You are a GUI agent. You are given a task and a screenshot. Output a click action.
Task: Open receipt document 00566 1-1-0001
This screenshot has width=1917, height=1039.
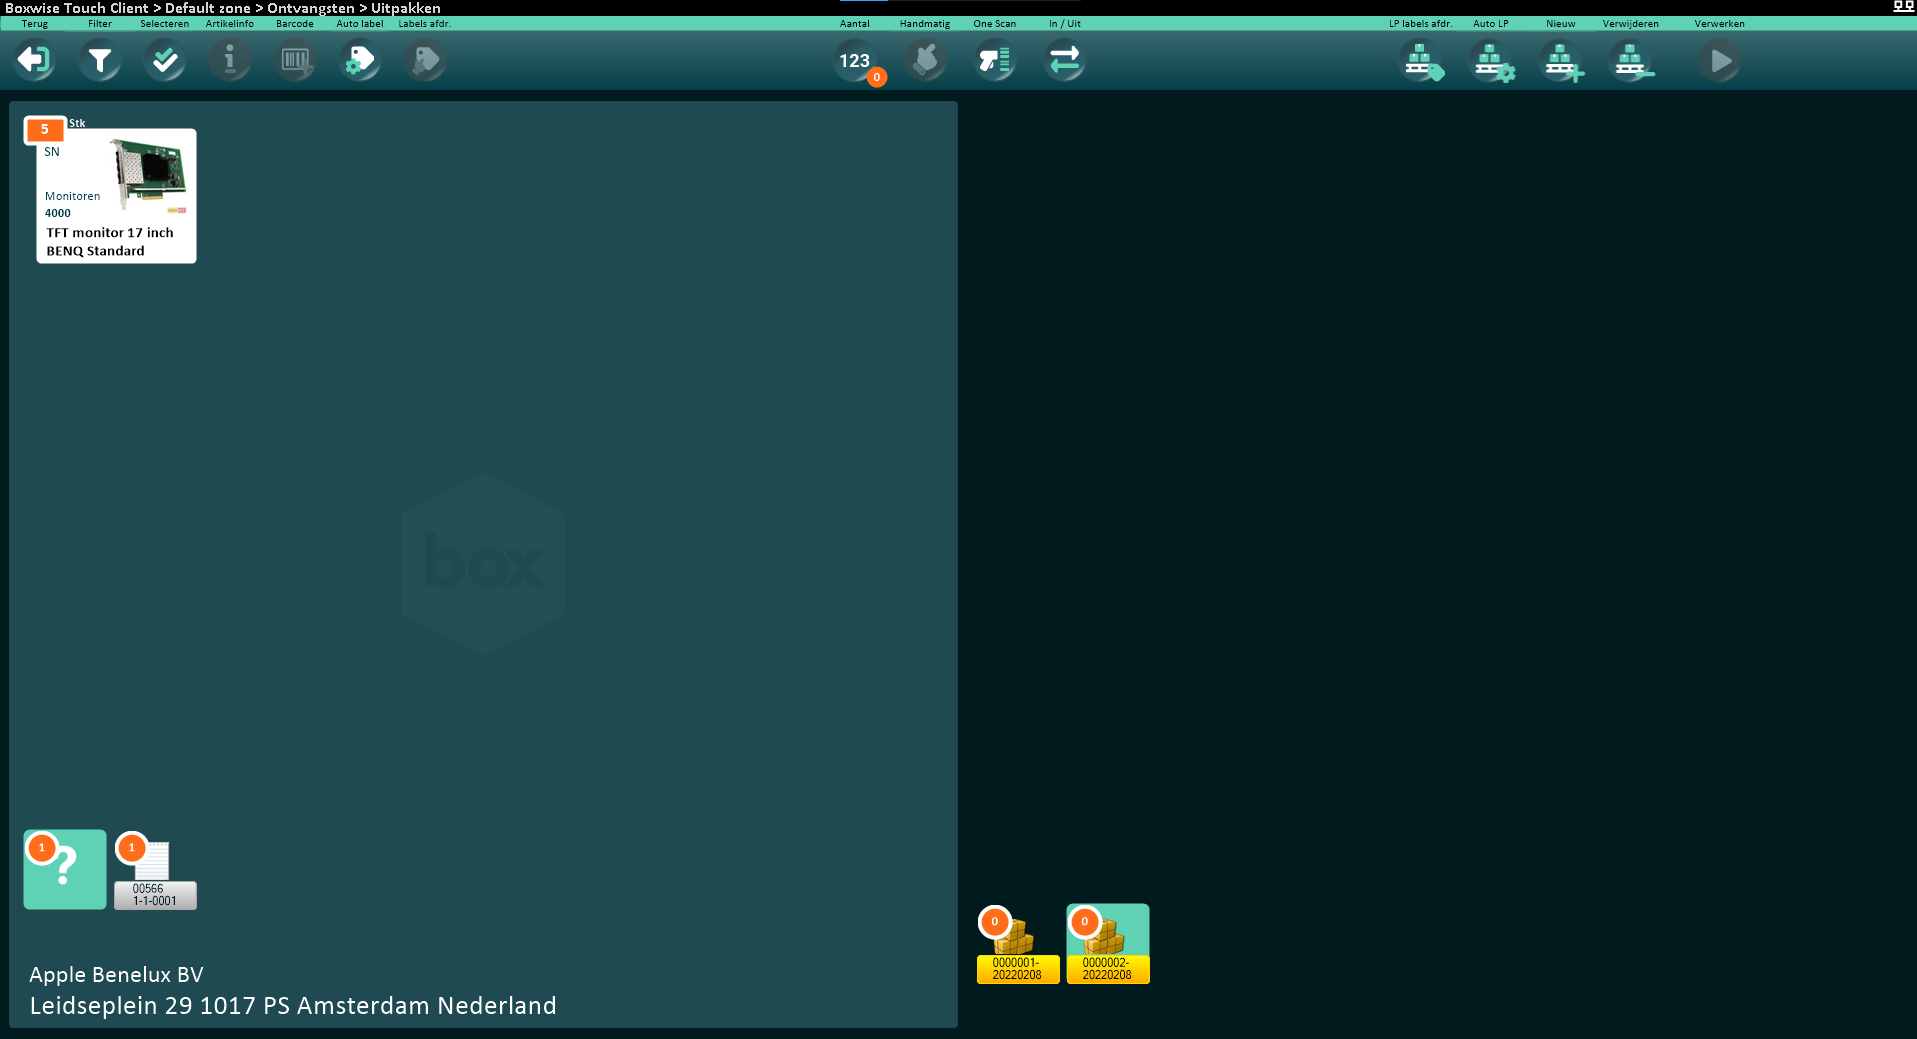coord(155,872)
